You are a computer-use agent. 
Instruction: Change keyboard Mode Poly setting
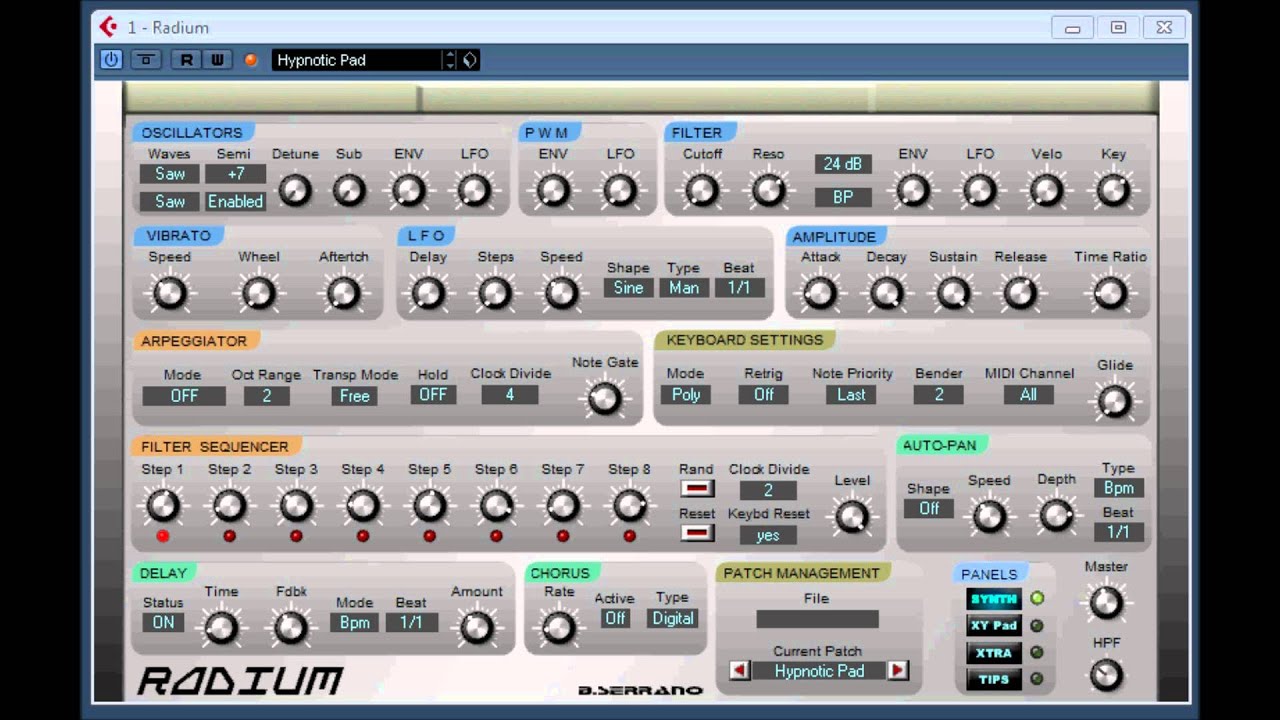tap(686, 395)
